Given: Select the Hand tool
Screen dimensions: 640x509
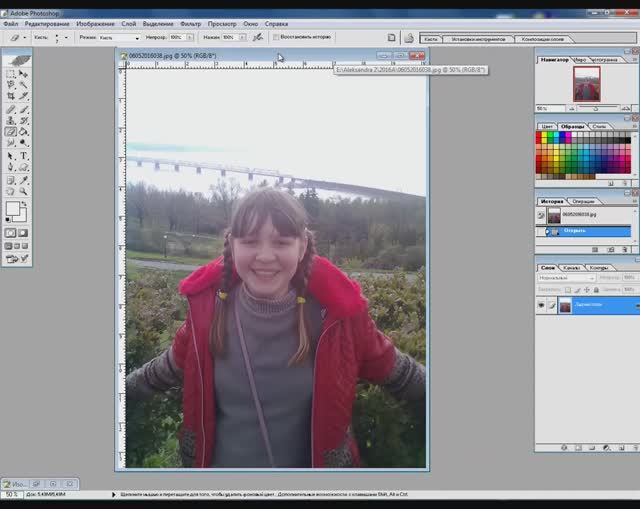Looking at the screenshot, I should tap(10, 191).
